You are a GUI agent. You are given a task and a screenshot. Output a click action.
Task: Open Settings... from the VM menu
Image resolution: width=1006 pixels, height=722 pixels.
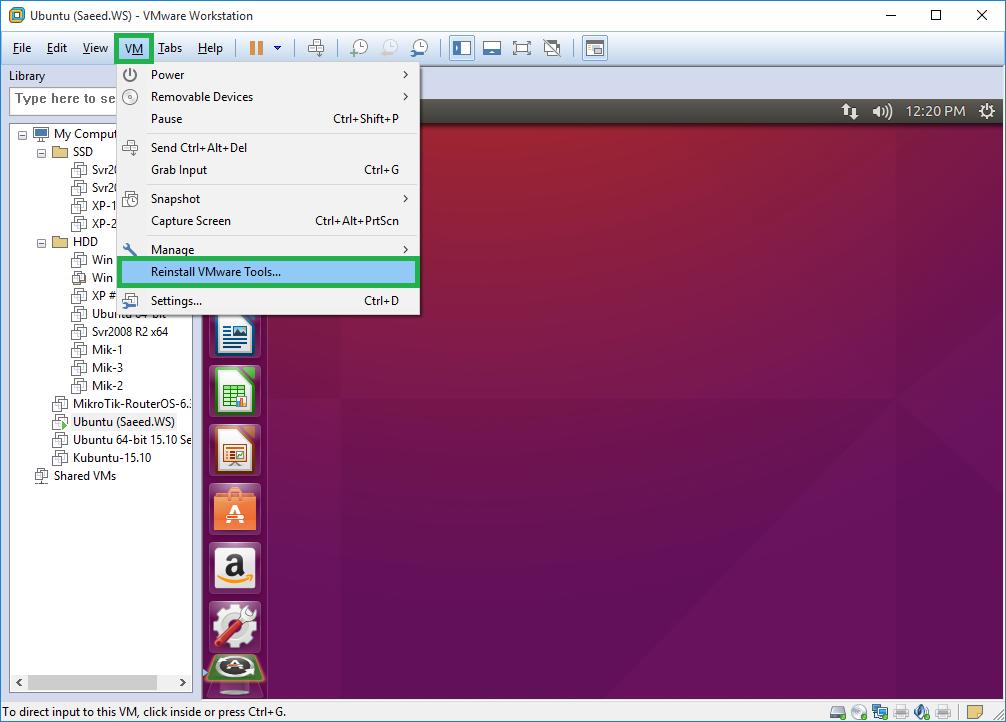tap(268, 301)
